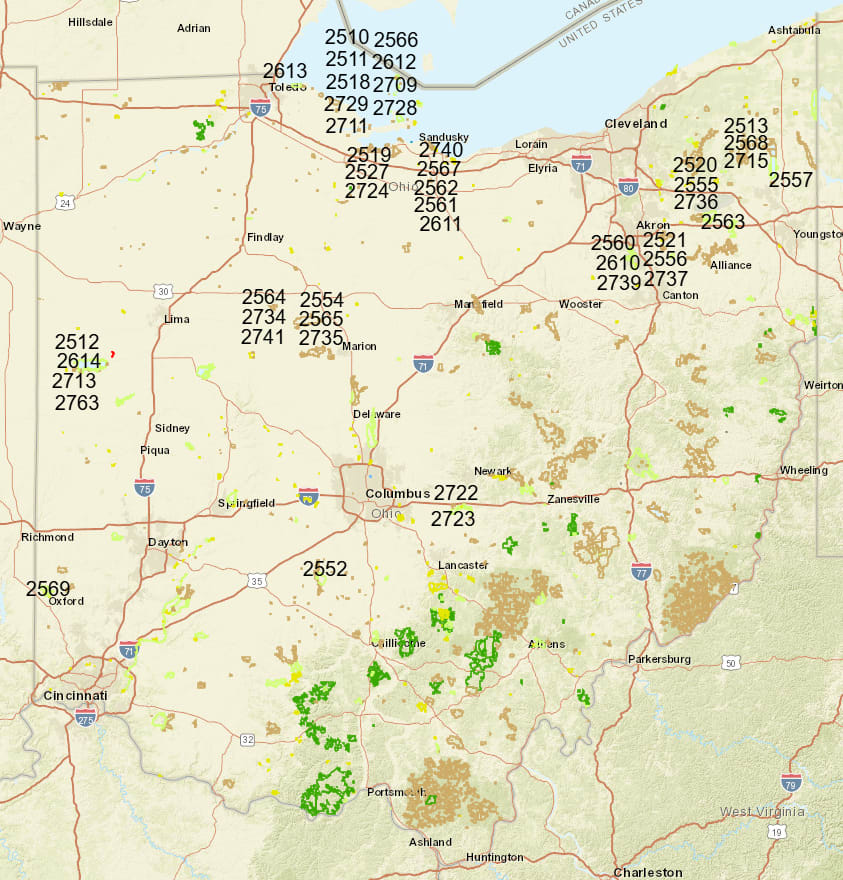
Task: Click the I-75 interstate shield near Toledo
Action: 258,108
